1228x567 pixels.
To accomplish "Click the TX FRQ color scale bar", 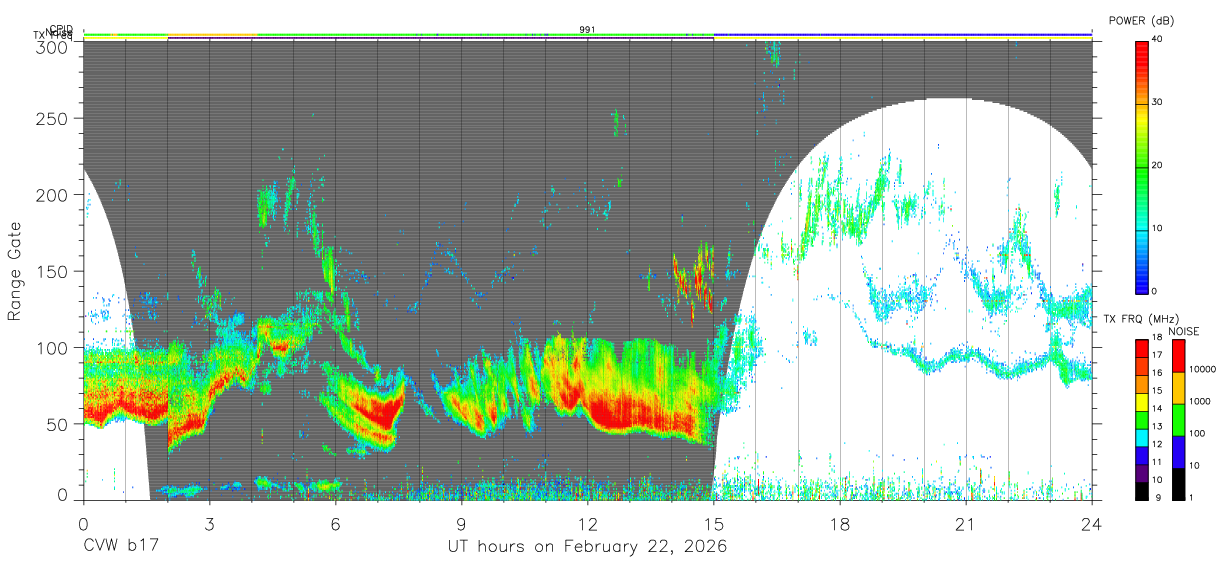I will pyautogui.click(x=1141, y=418).
